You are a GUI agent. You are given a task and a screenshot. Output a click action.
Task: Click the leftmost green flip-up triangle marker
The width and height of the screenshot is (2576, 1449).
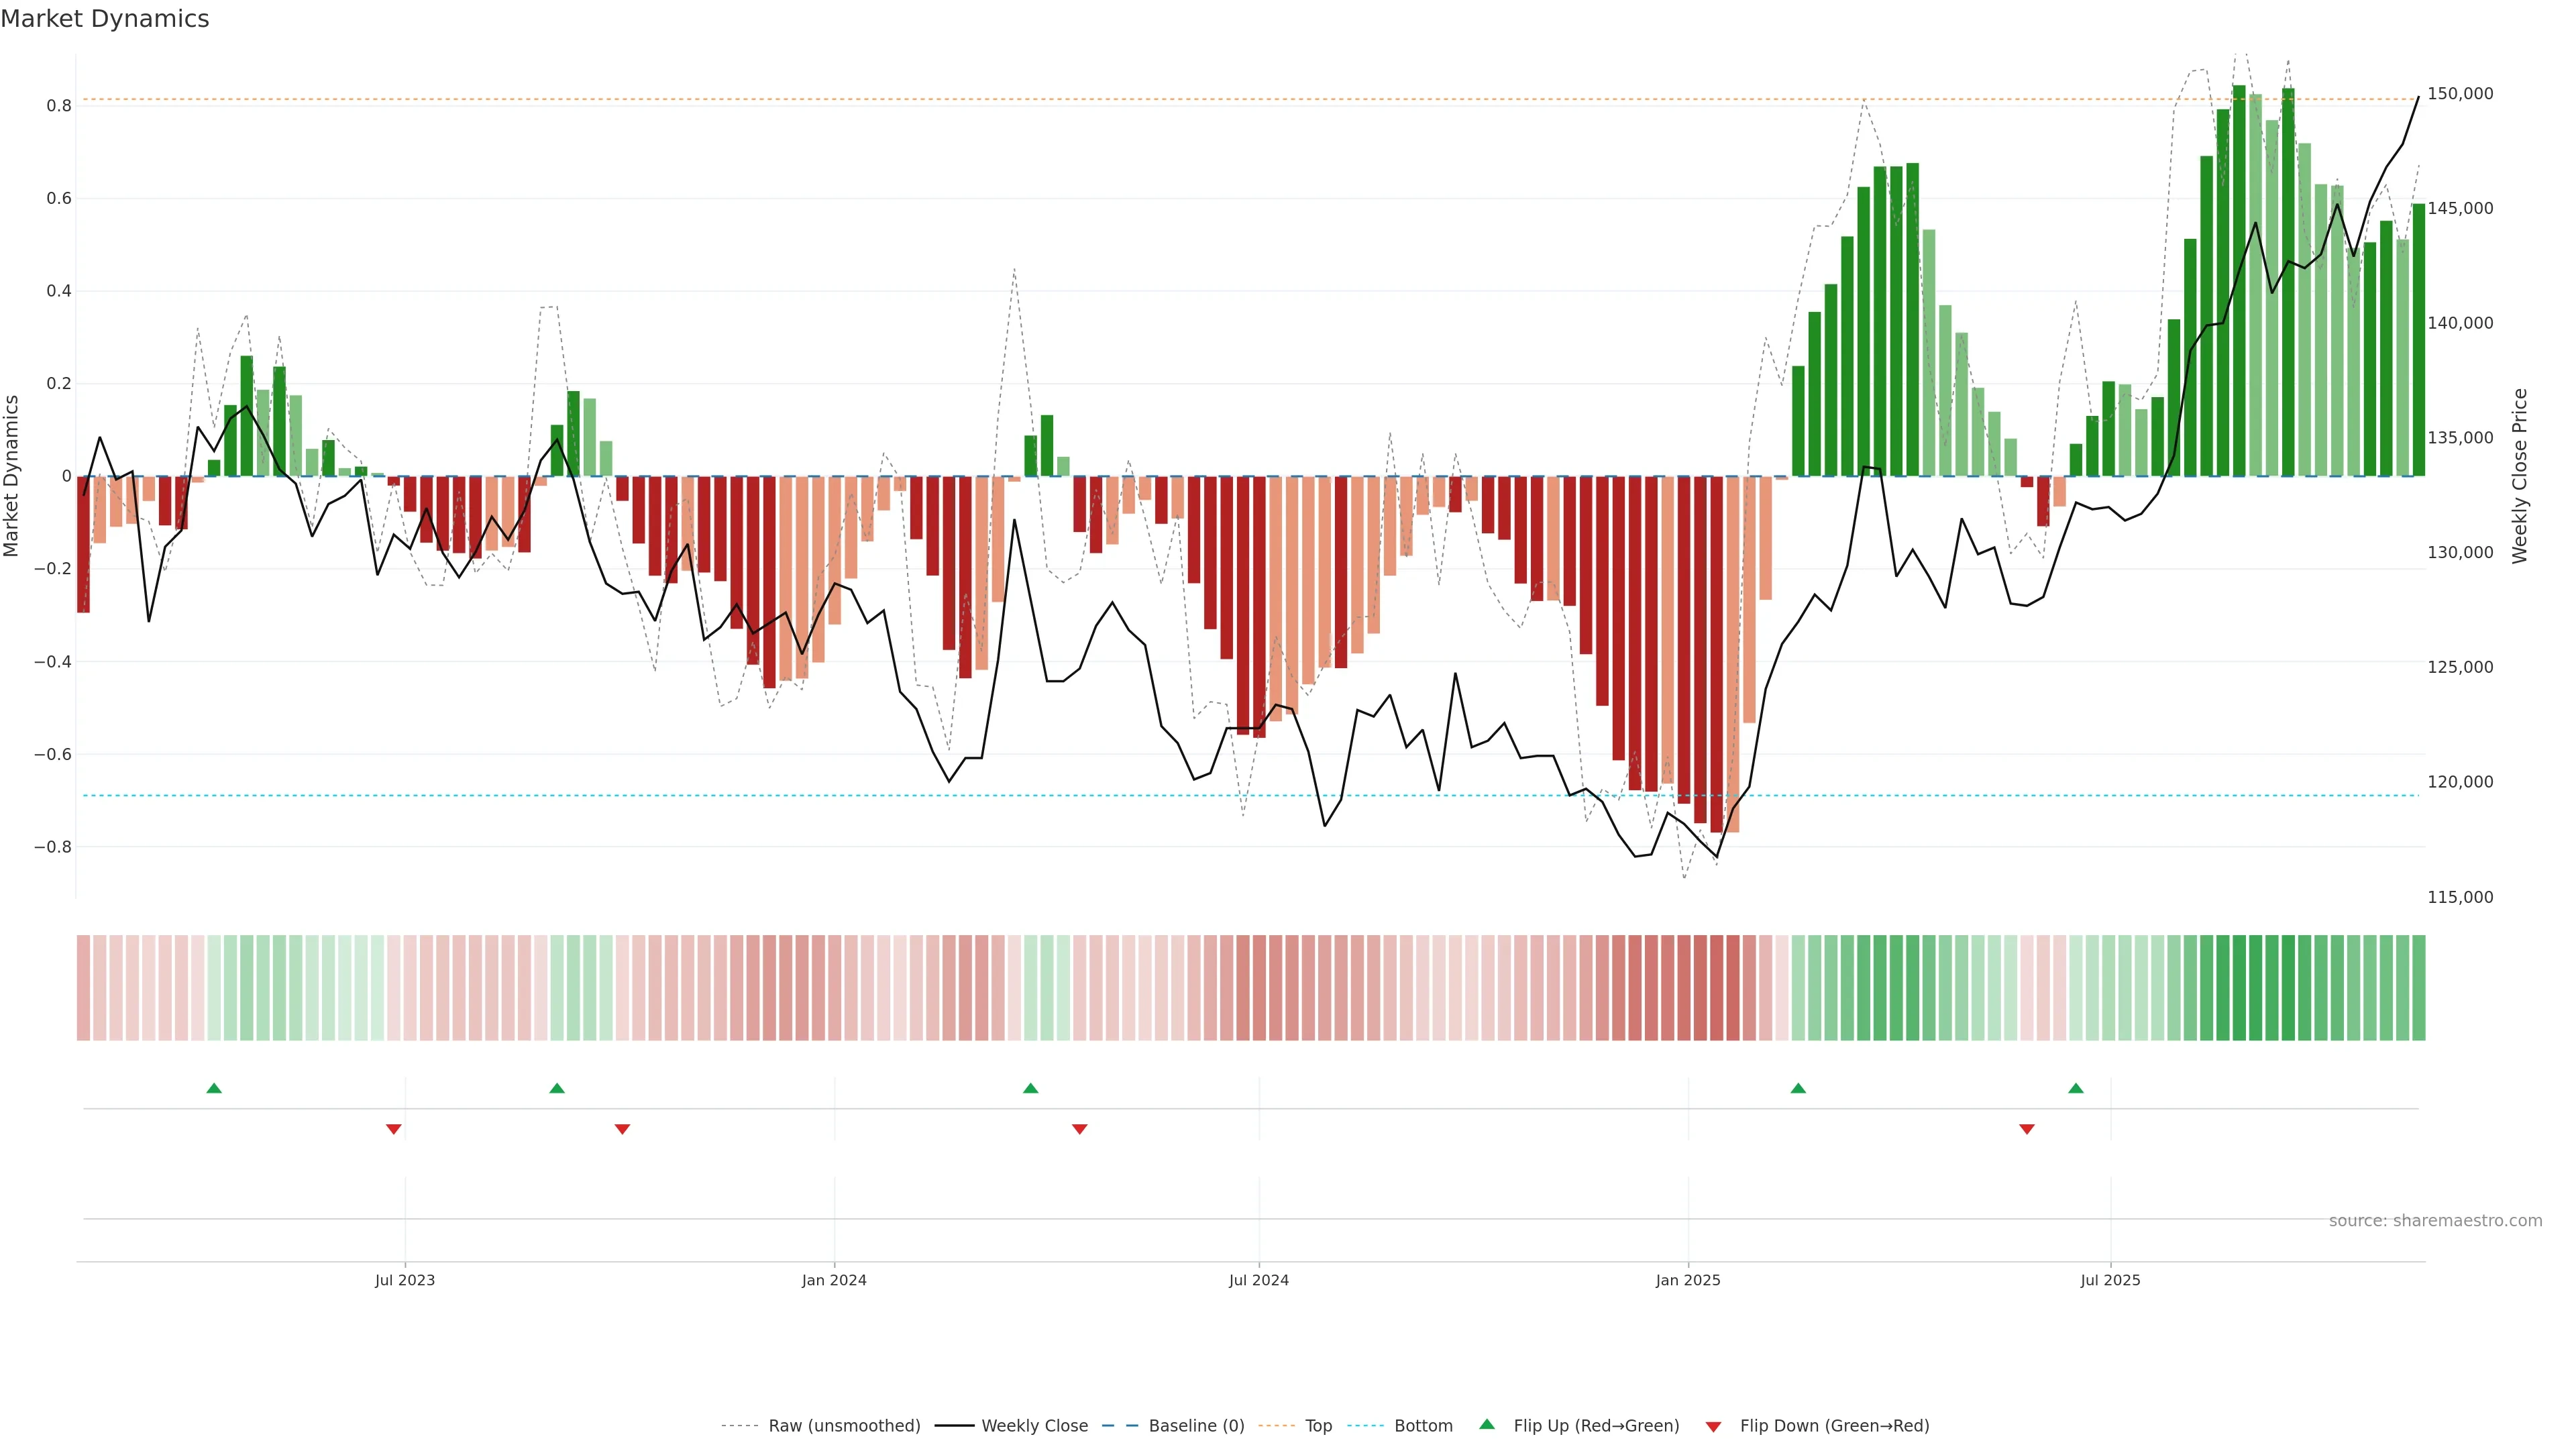pyautogui.click(x=214, y=1088)
